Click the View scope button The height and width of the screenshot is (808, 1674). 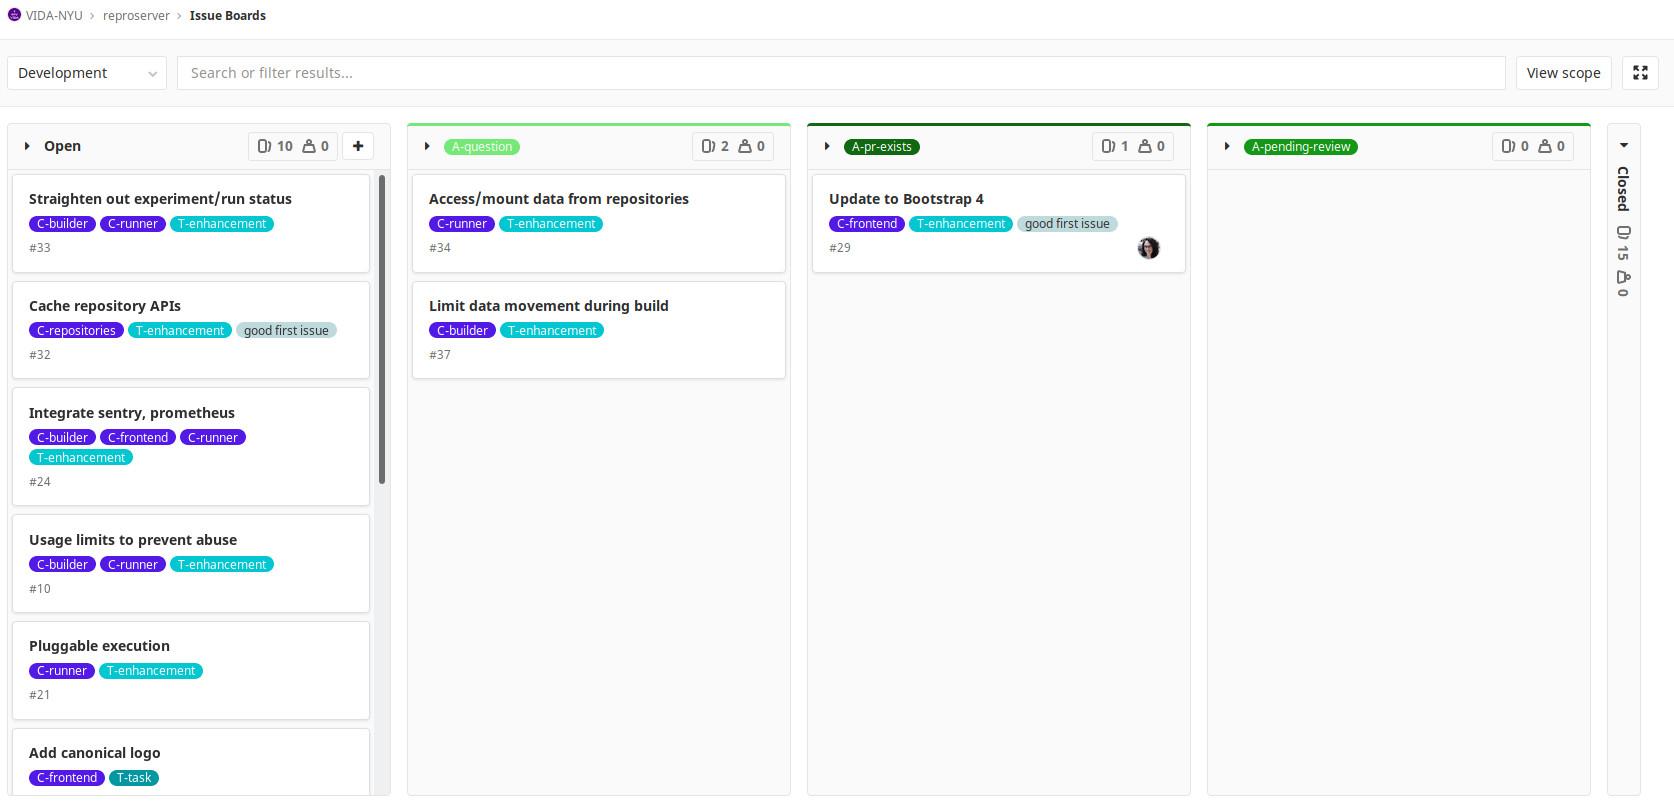point(1563,73)
